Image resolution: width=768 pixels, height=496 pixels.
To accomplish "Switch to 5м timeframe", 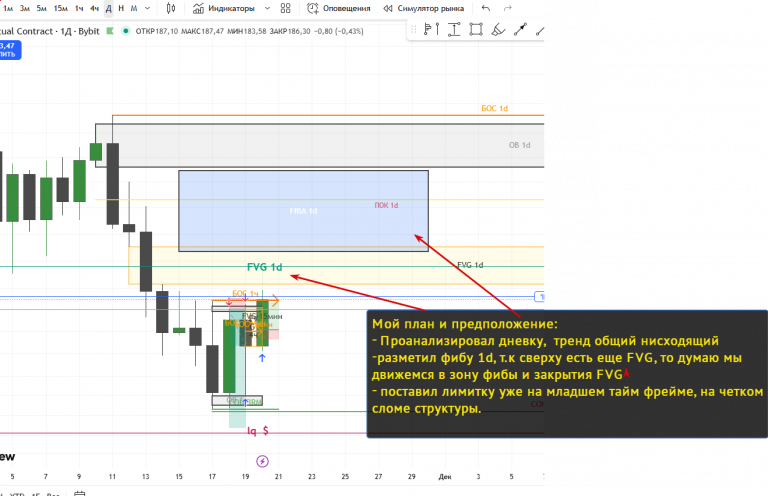I will click(41, 8).
